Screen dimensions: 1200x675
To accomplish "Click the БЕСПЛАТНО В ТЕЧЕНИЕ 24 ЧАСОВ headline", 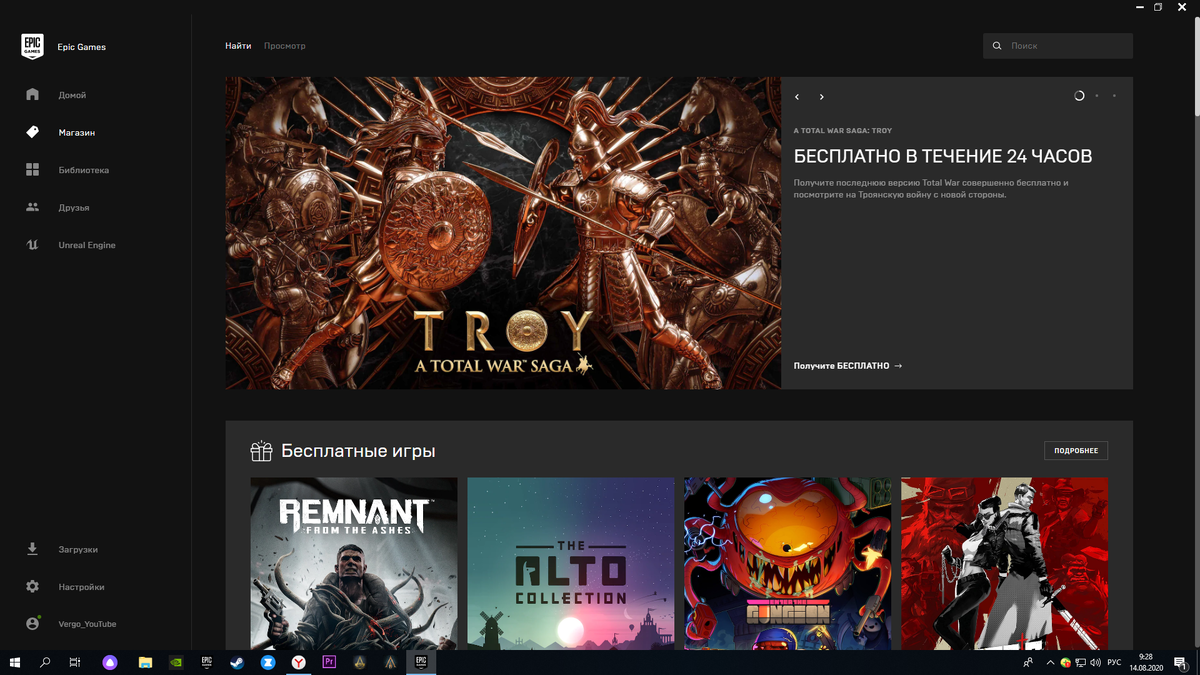I will [x=943, y=157].
